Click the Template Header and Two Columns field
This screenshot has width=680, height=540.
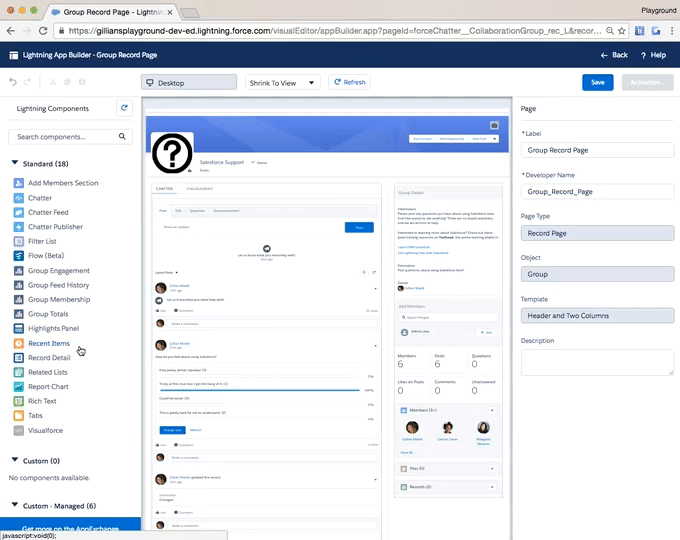[597, 316]
